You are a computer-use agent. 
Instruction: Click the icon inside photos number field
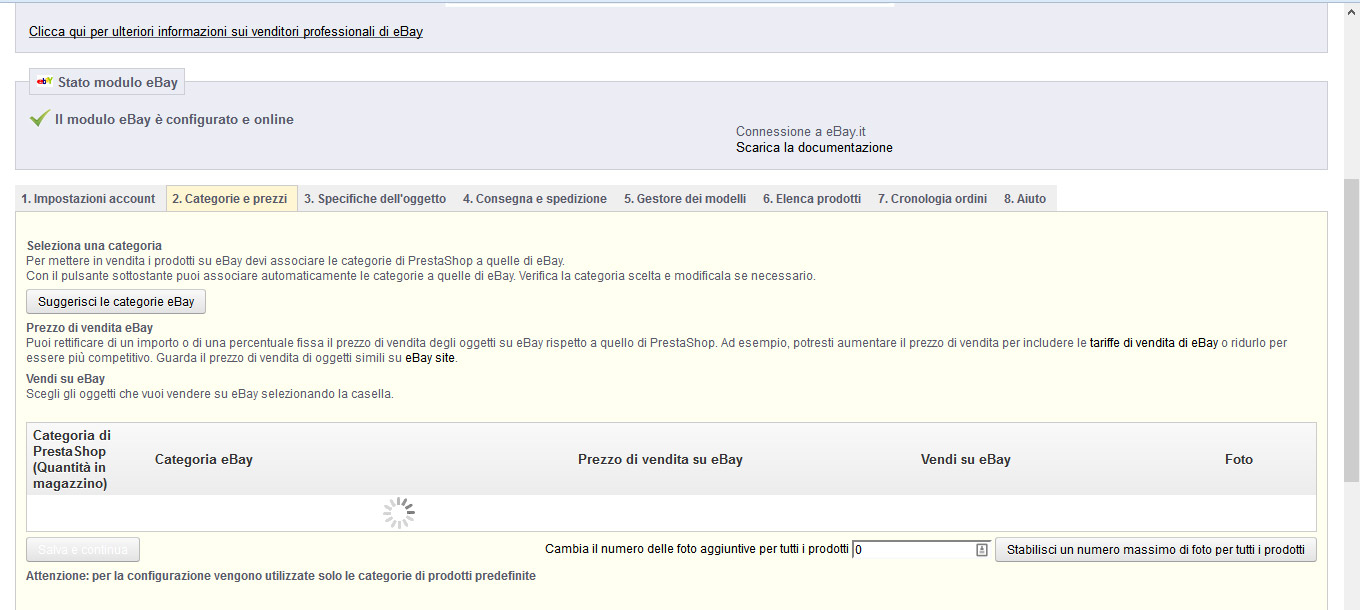point(982,549)
